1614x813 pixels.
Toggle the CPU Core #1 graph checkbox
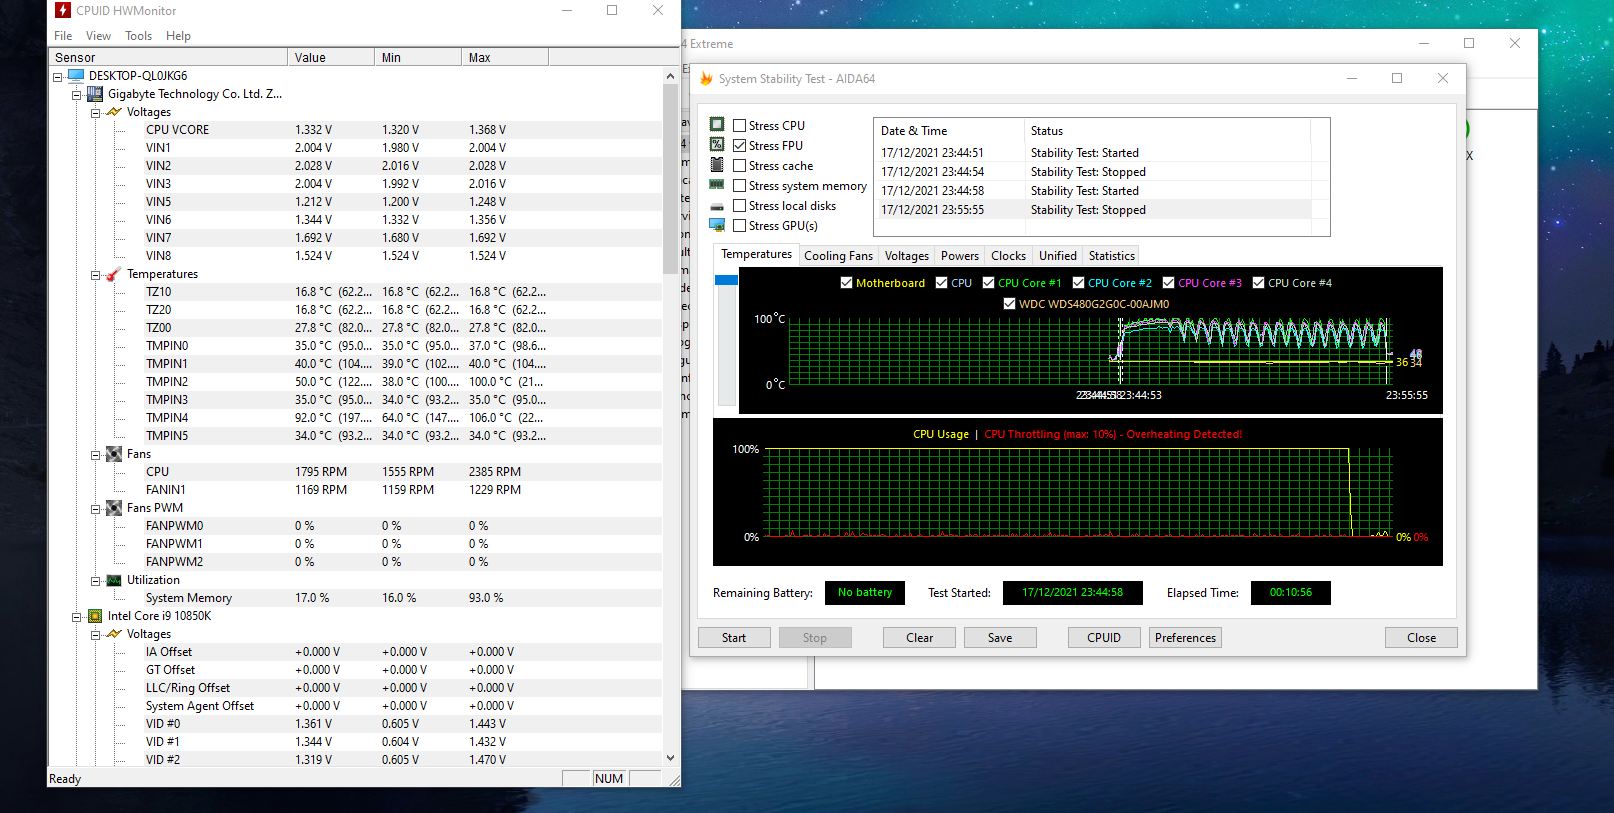[989, 283]
